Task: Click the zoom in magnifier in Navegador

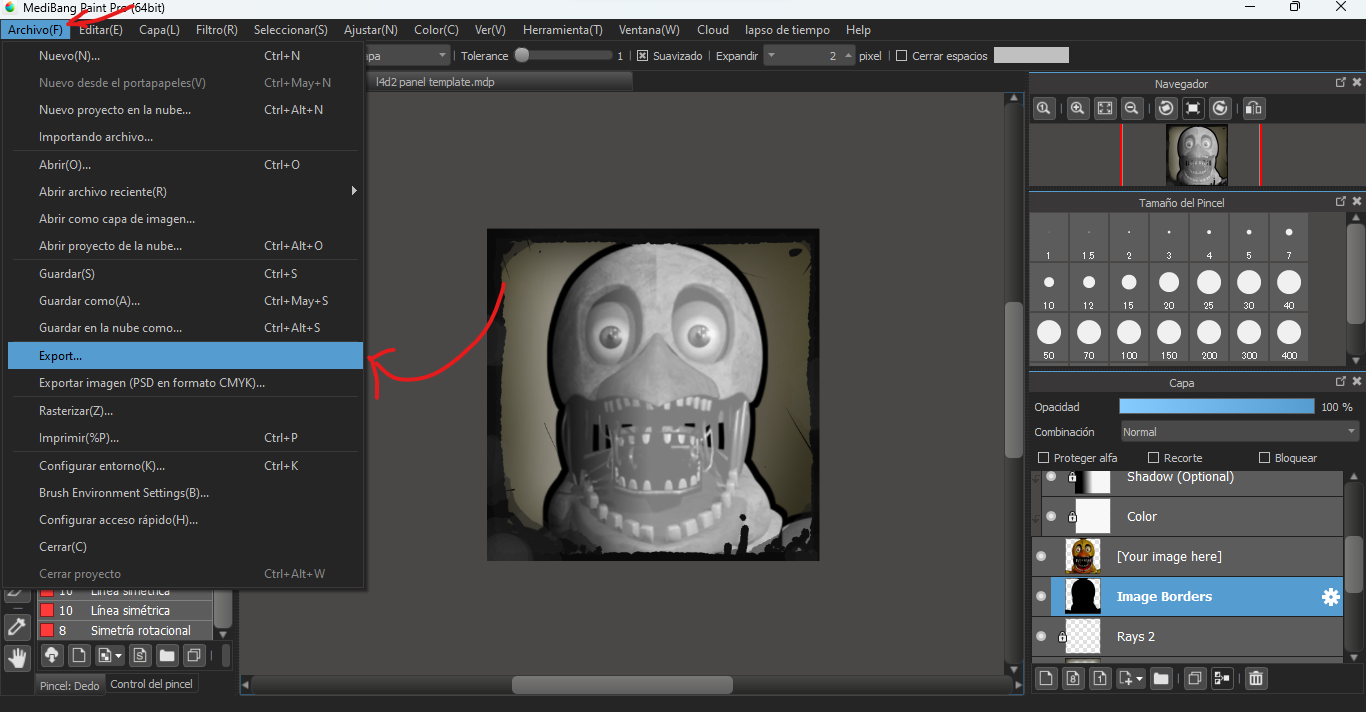Action: pos(1078,108)
